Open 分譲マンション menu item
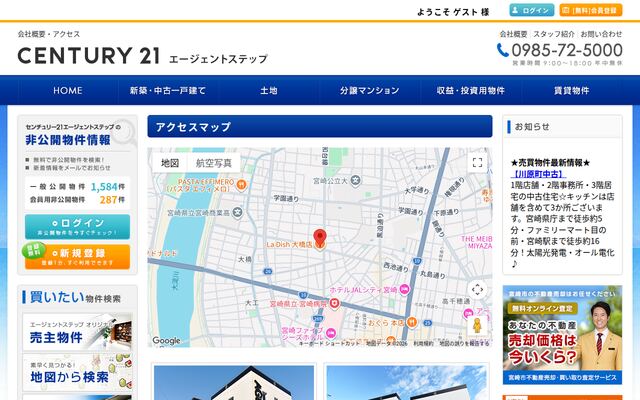 pyautogui.click(x=369, y=90)
